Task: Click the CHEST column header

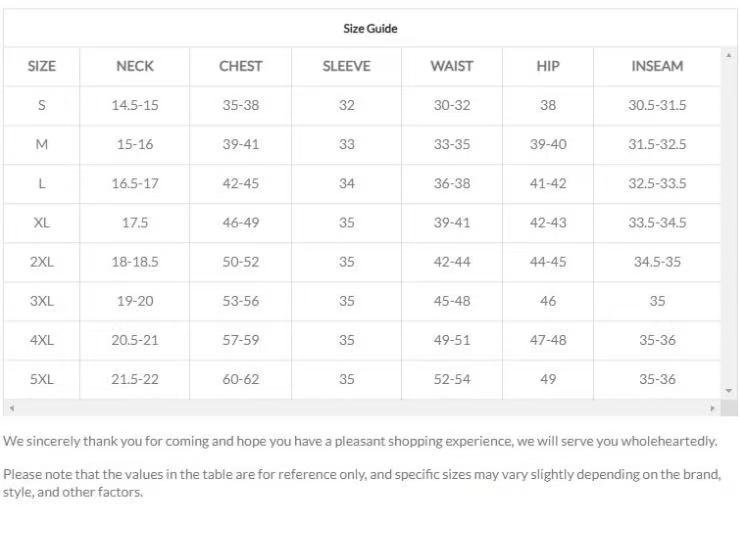Action: 240,67
